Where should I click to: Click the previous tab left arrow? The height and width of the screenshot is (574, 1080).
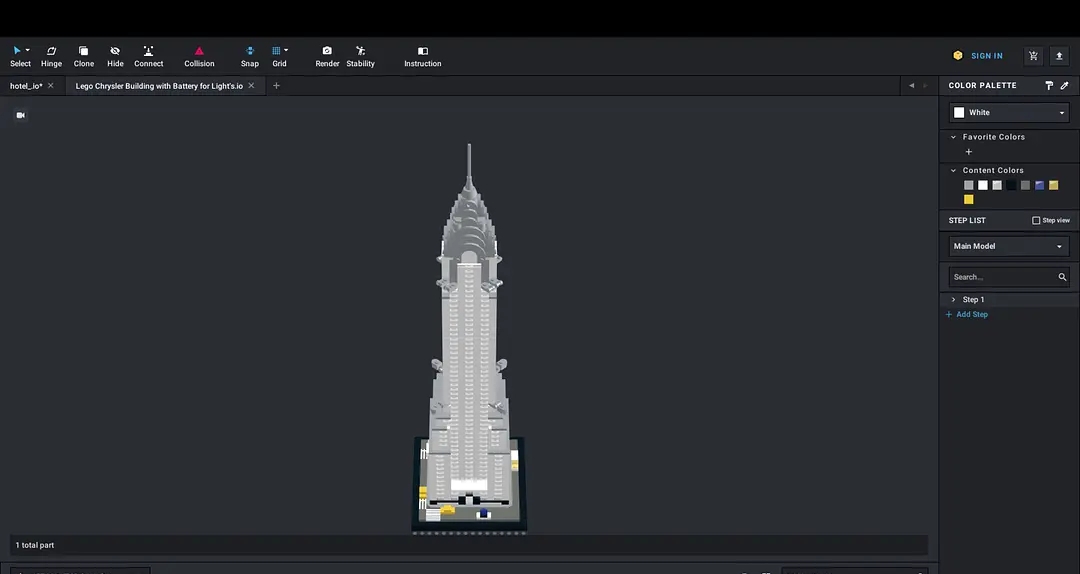pos(911,85)
